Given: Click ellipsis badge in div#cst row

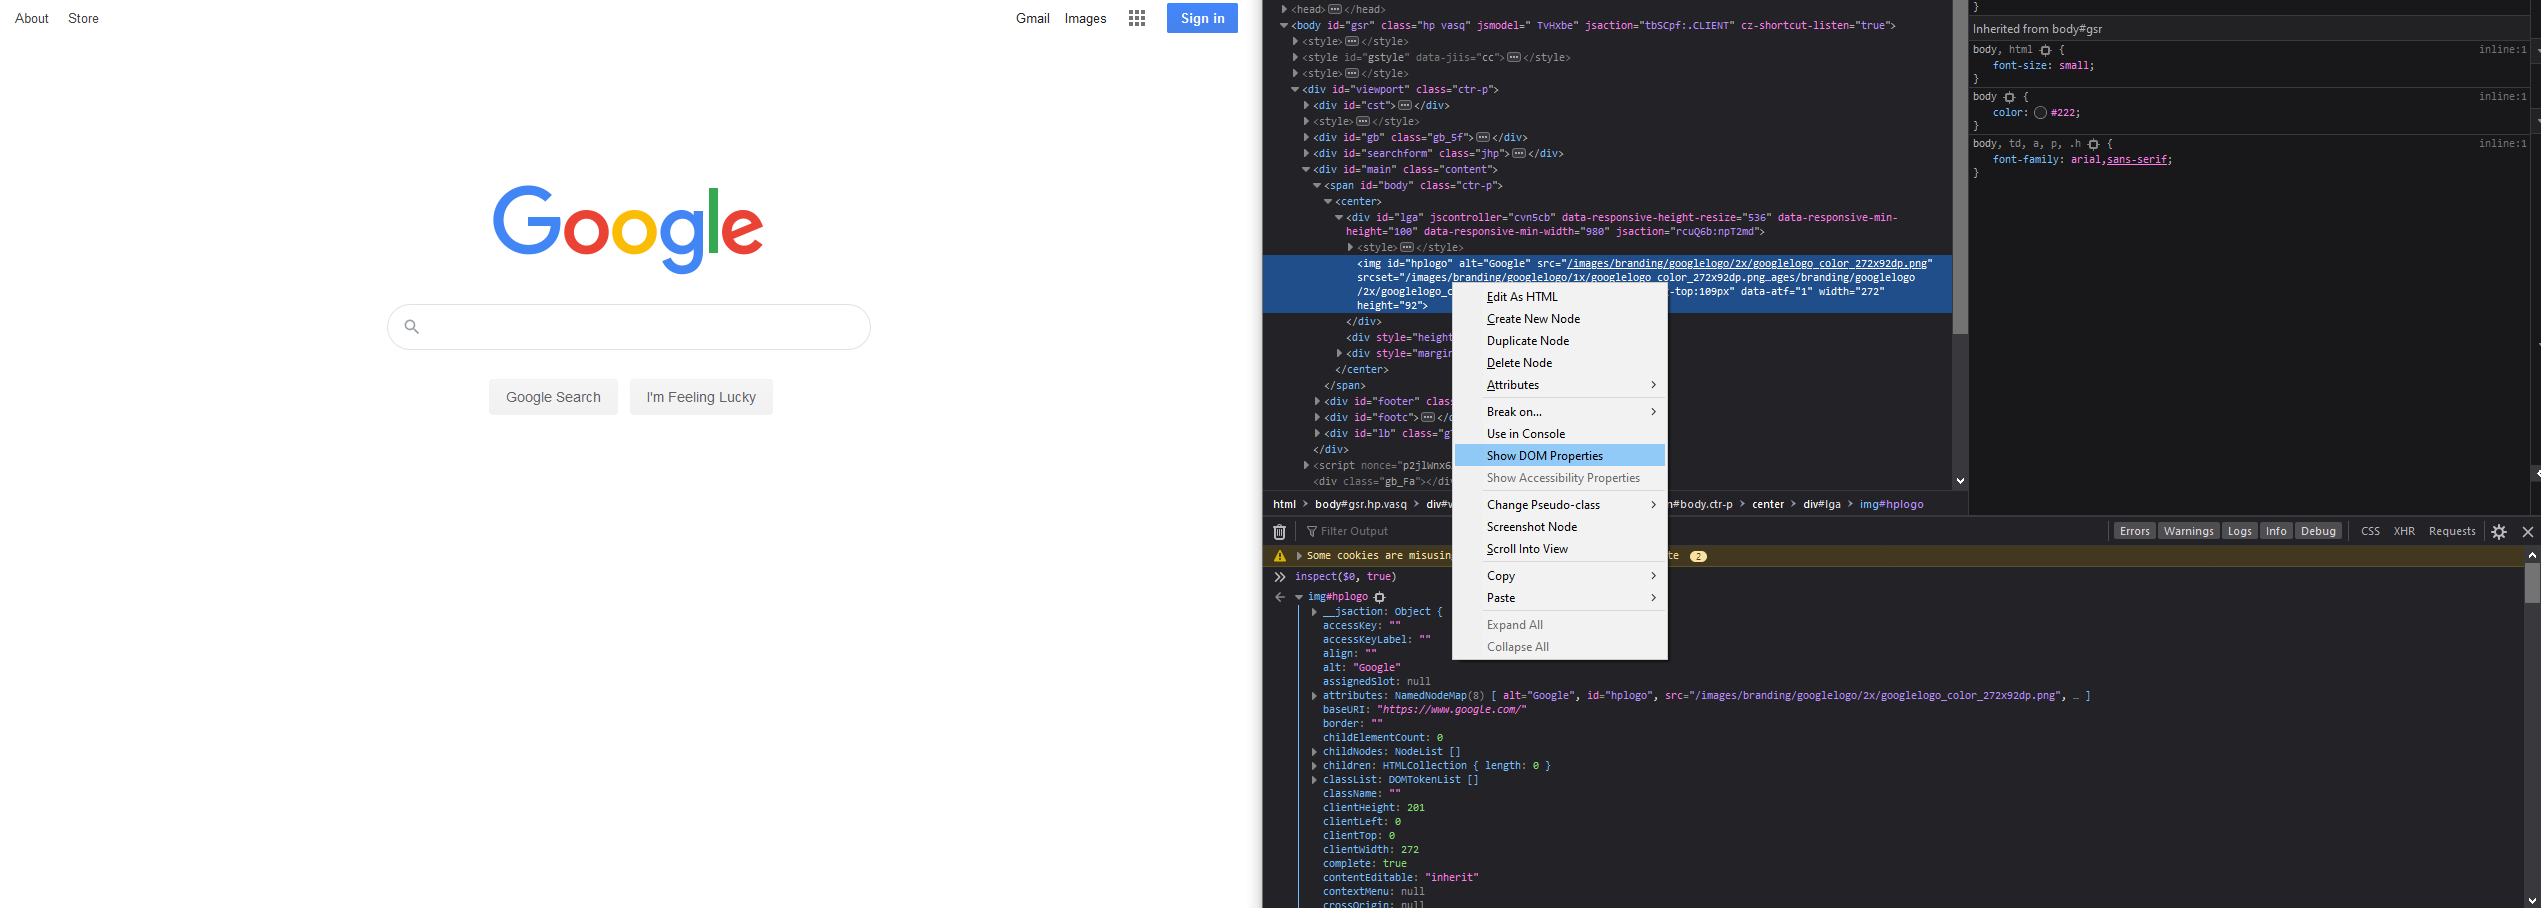Looking at the screenshot, I should tap(1405, 105).
